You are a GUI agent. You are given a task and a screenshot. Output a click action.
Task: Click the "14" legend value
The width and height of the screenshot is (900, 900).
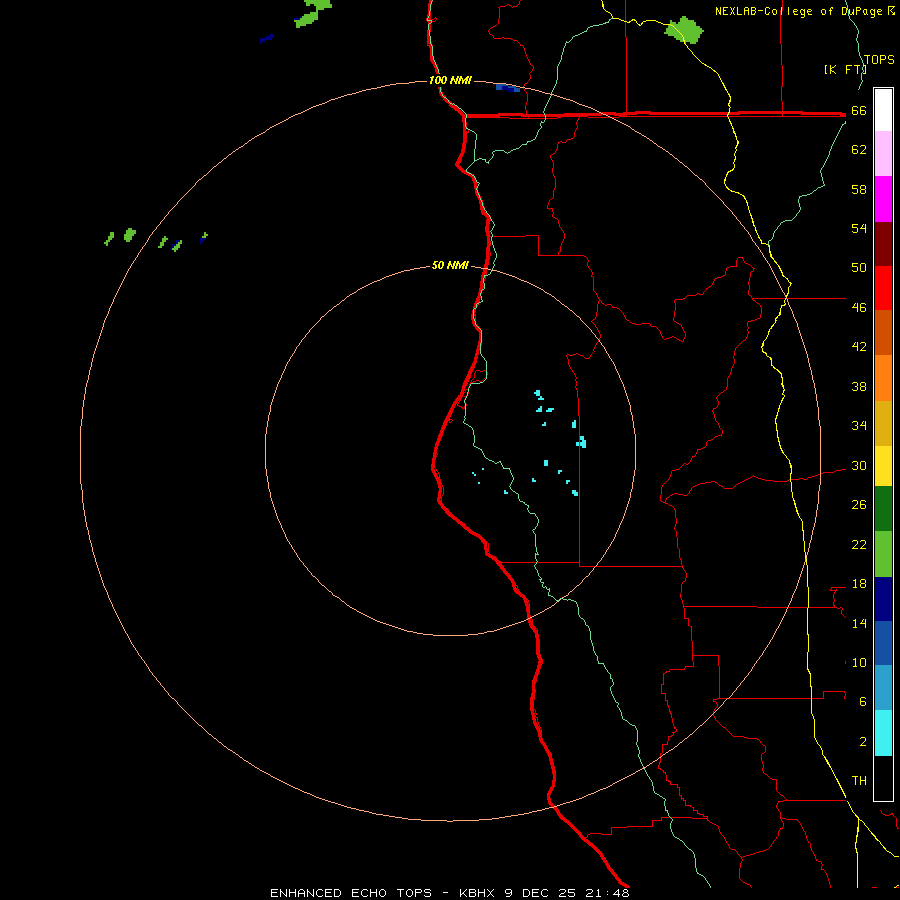(859, 623)
